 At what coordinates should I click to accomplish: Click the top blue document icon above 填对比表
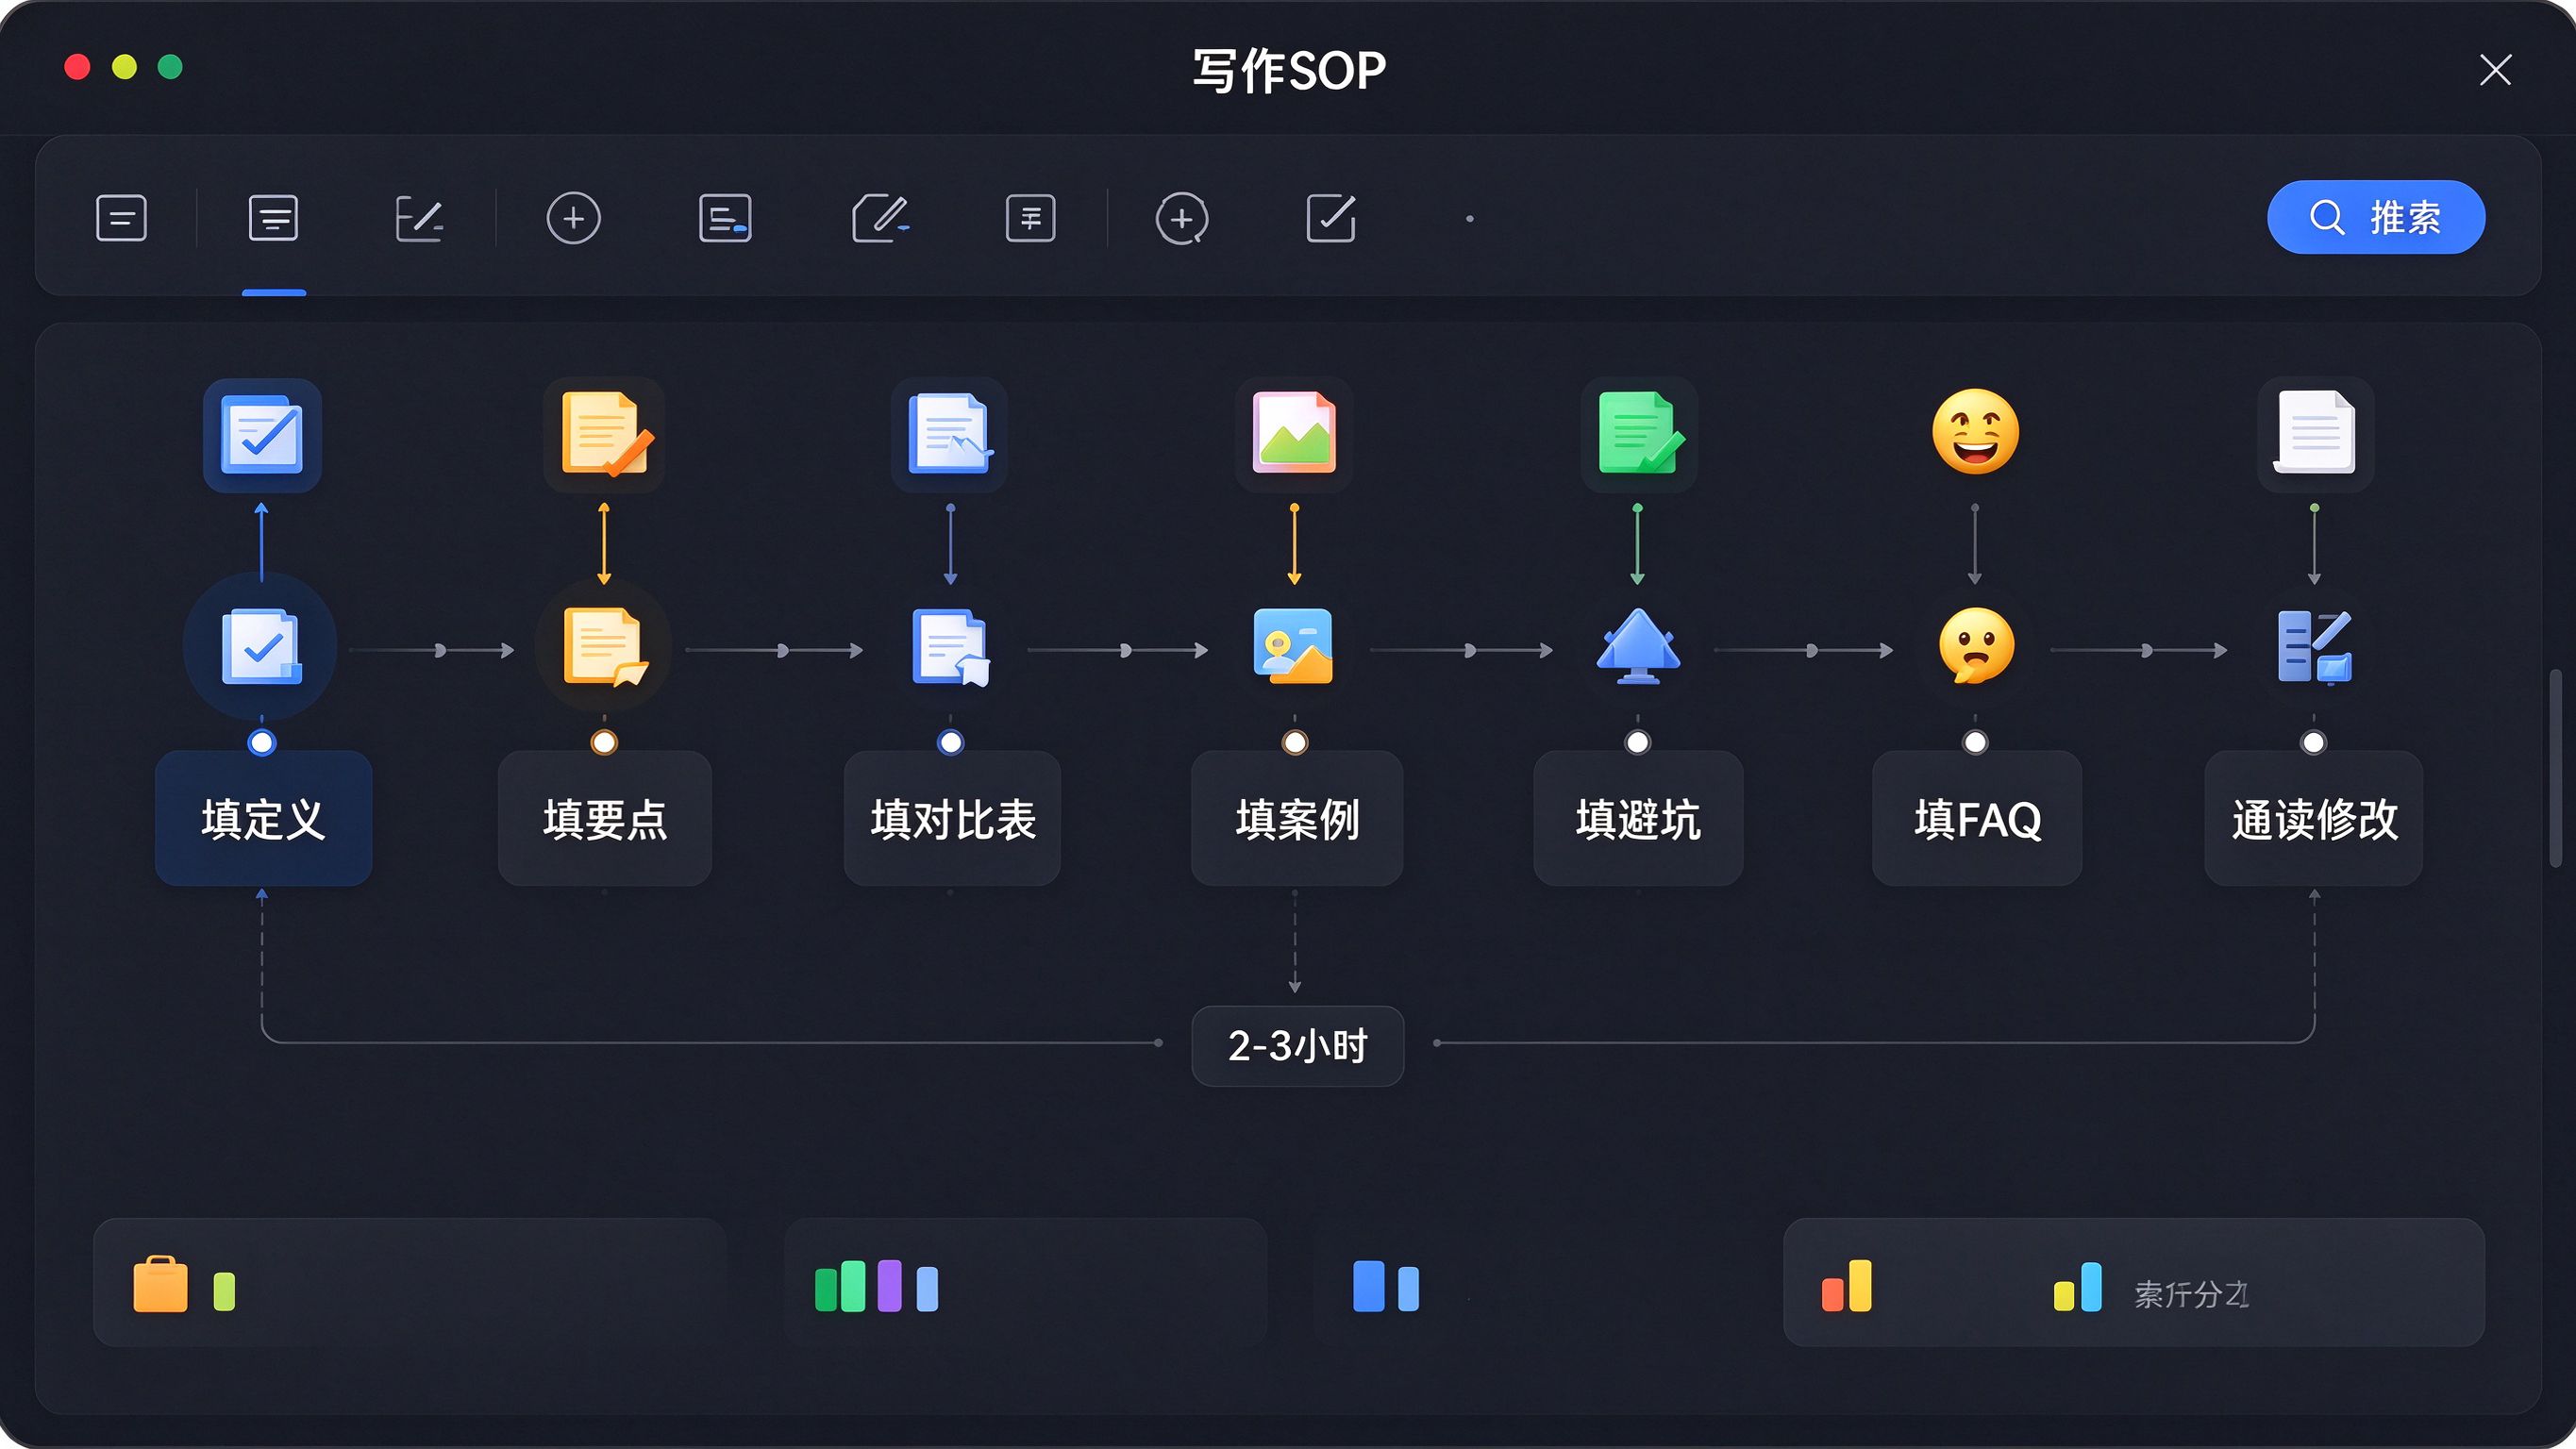(949, 434)
